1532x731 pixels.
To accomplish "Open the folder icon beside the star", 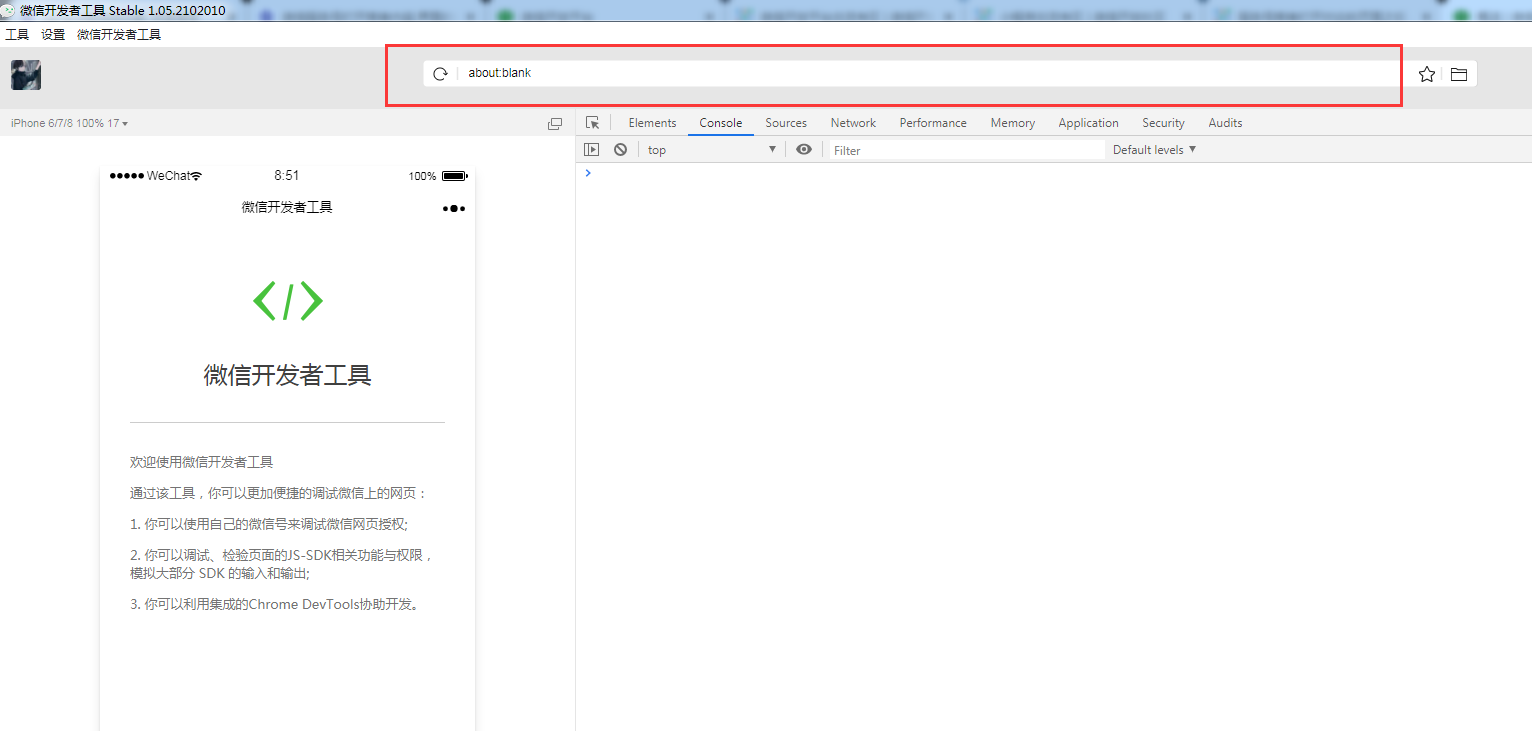I will [x=1459, y=74].
